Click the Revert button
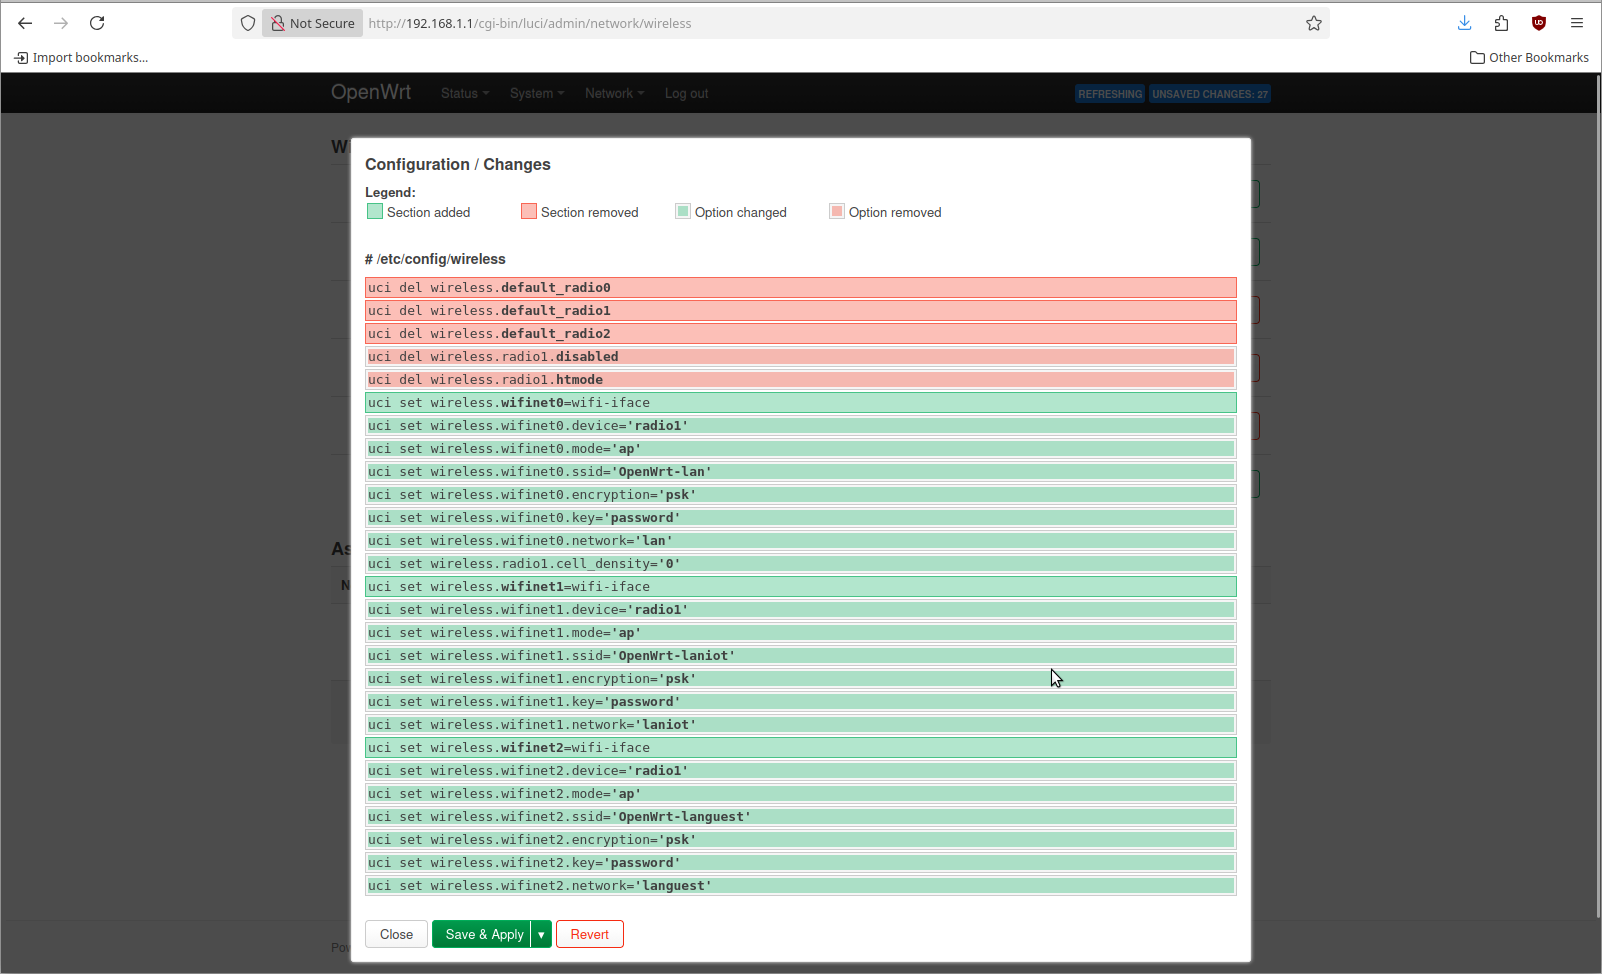The image size is (1602, 974). point(589,934)
